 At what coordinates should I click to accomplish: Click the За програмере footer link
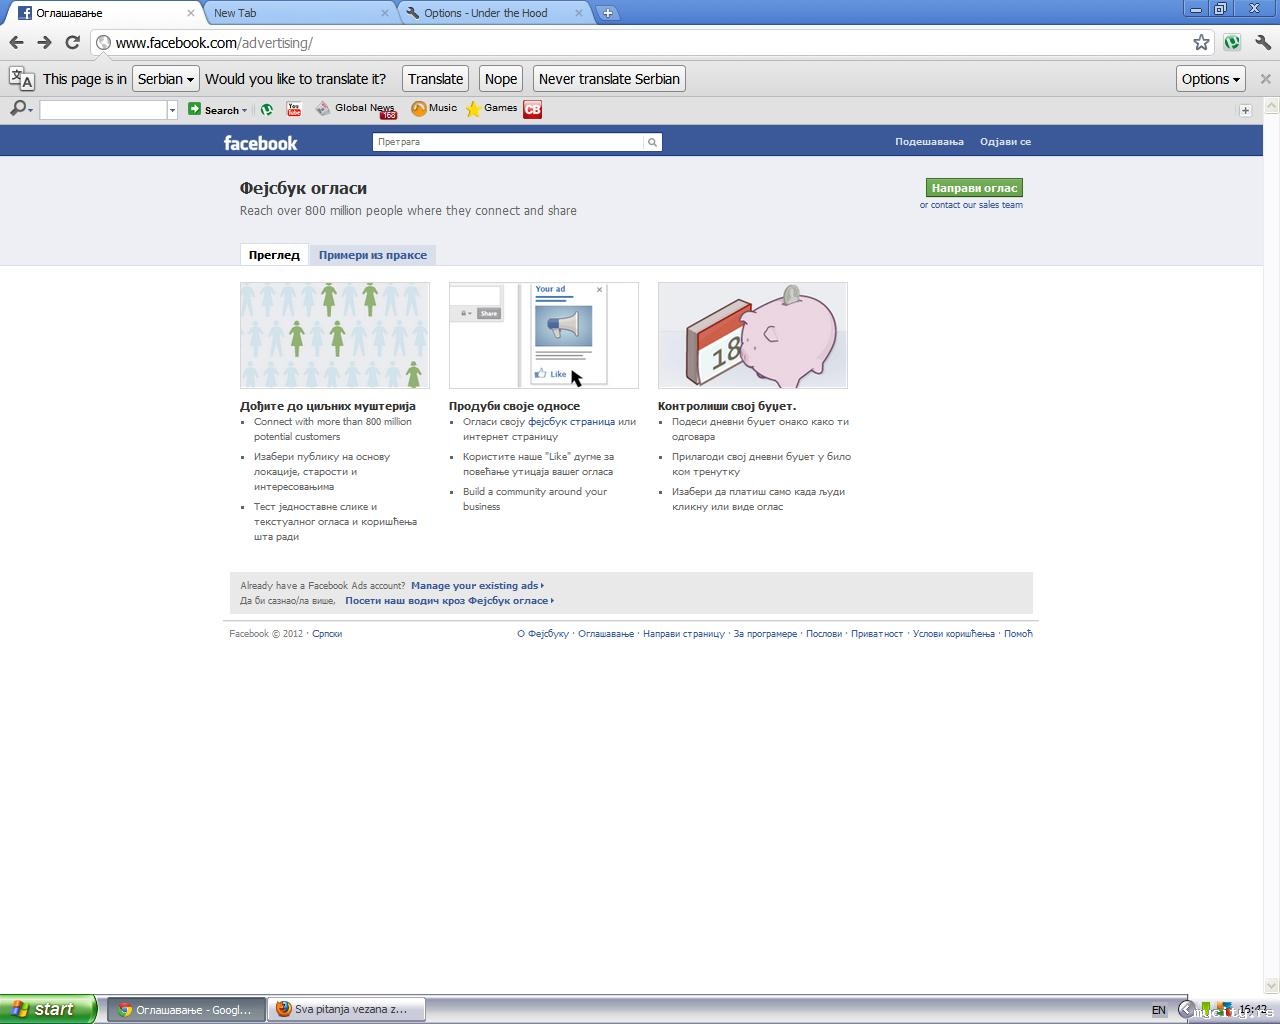pyautogui.click(x=765, y=634)
